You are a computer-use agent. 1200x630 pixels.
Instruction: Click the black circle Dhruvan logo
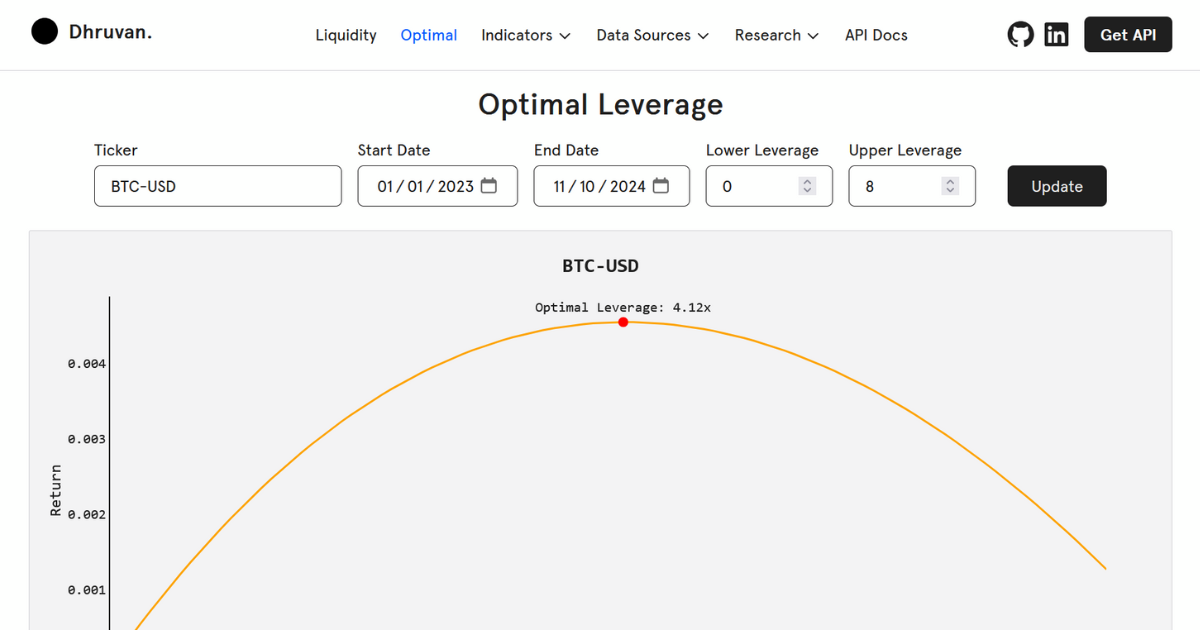coord(44,32)
